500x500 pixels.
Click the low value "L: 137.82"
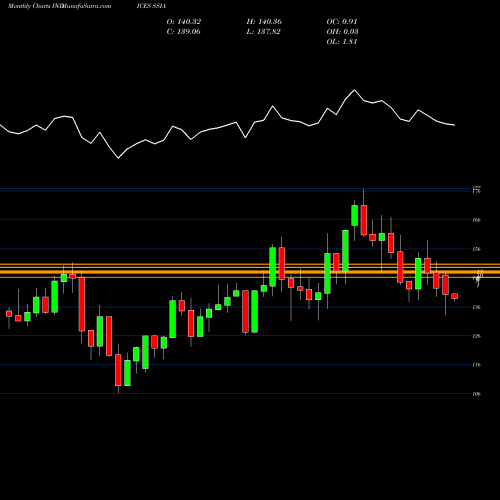(263, 32)
